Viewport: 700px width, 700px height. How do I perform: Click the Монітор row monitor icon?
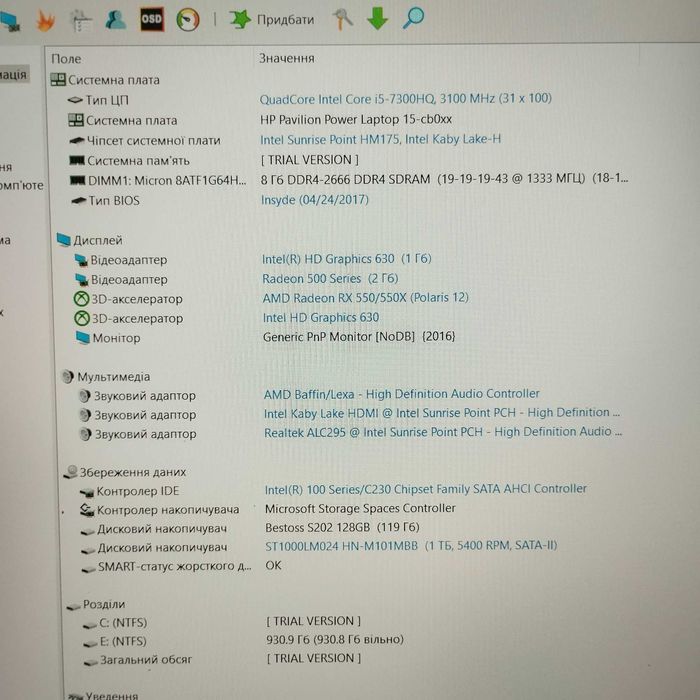pos(83,338)
